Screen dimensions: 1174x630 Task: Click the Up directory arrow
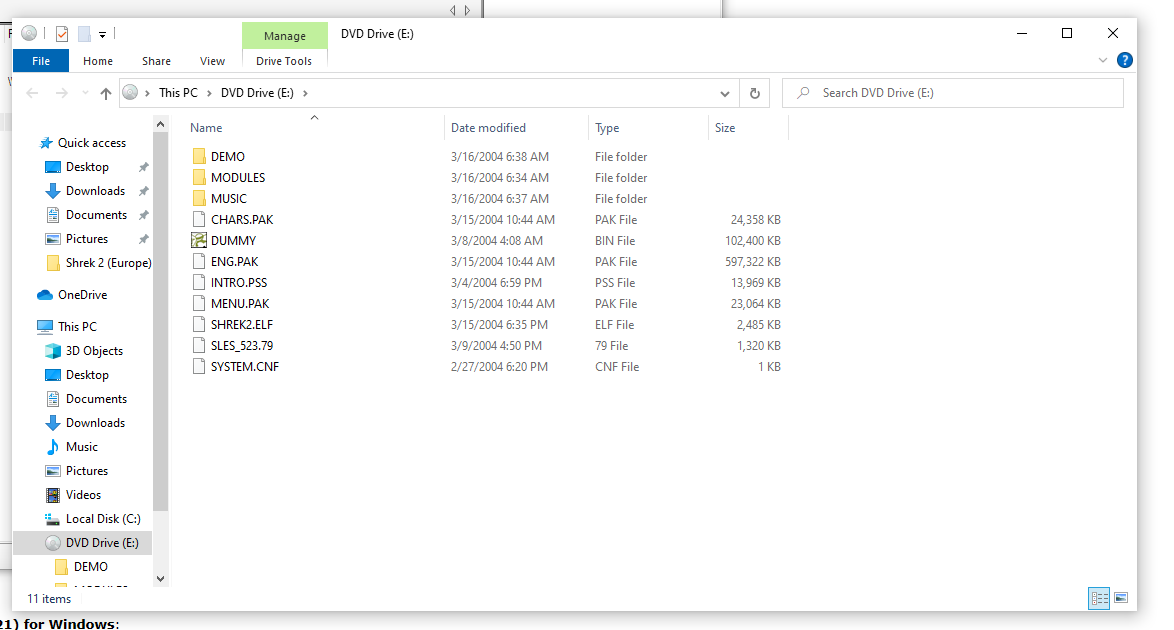point(106,93)
